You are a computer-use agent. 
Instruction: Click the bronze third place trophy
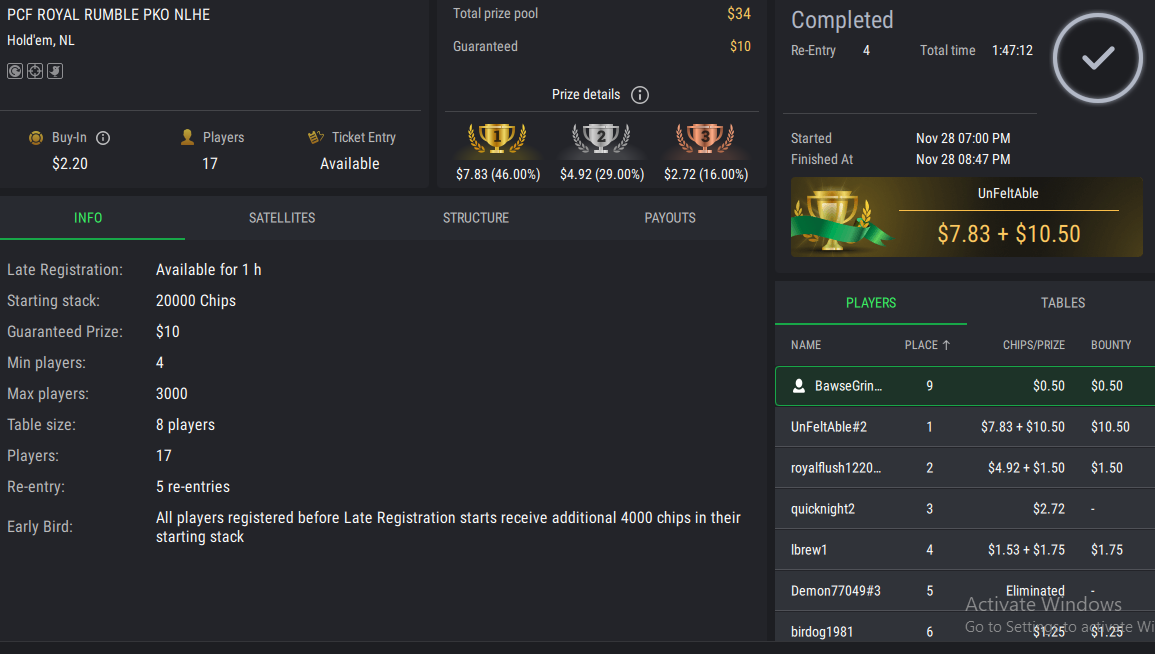click(x=705, y=138)
